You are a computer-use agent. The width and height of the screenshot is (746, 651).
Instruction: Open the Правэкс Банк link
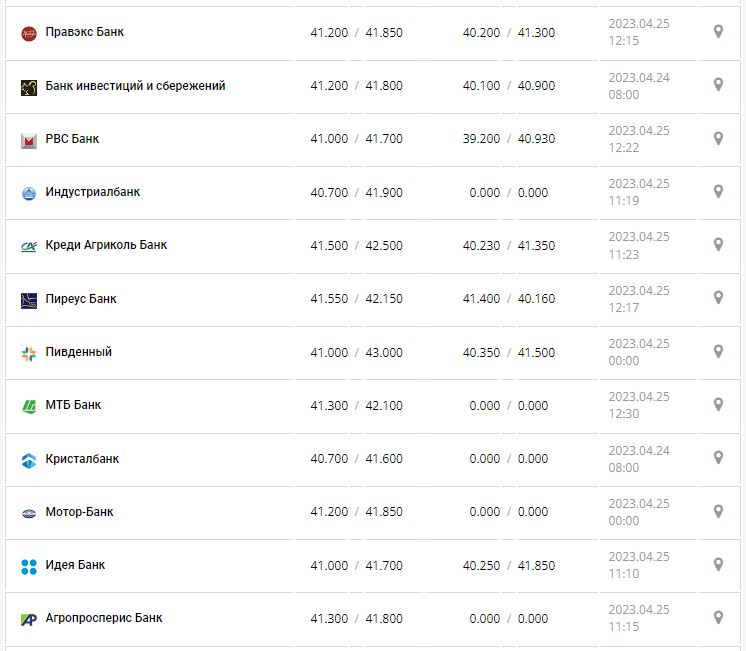point(85,32)
